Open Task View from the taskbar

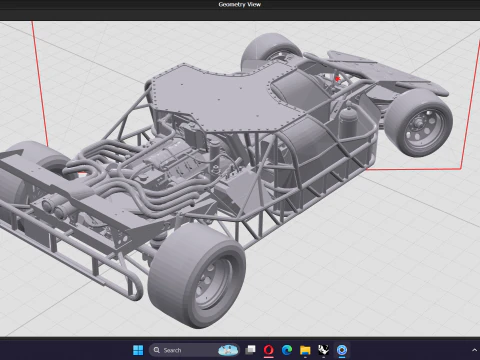pyautogui.click(x=250, y=350)
